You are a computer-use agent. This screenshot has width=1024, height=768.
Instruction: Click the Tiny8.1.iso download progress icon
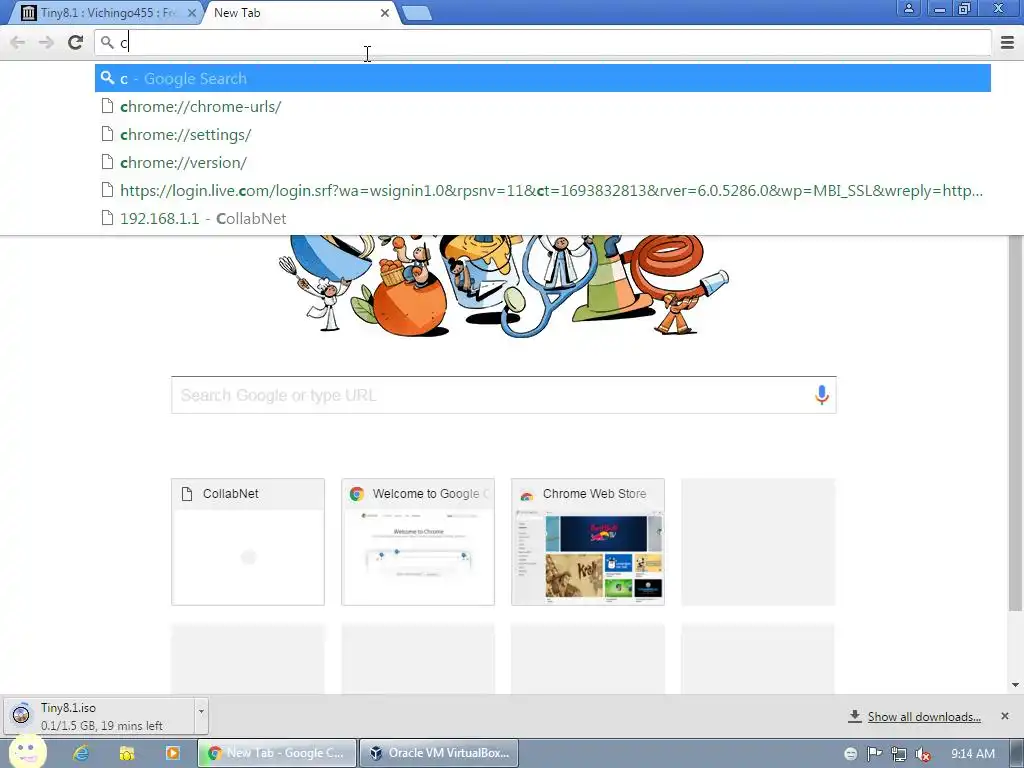pos(21,715)
